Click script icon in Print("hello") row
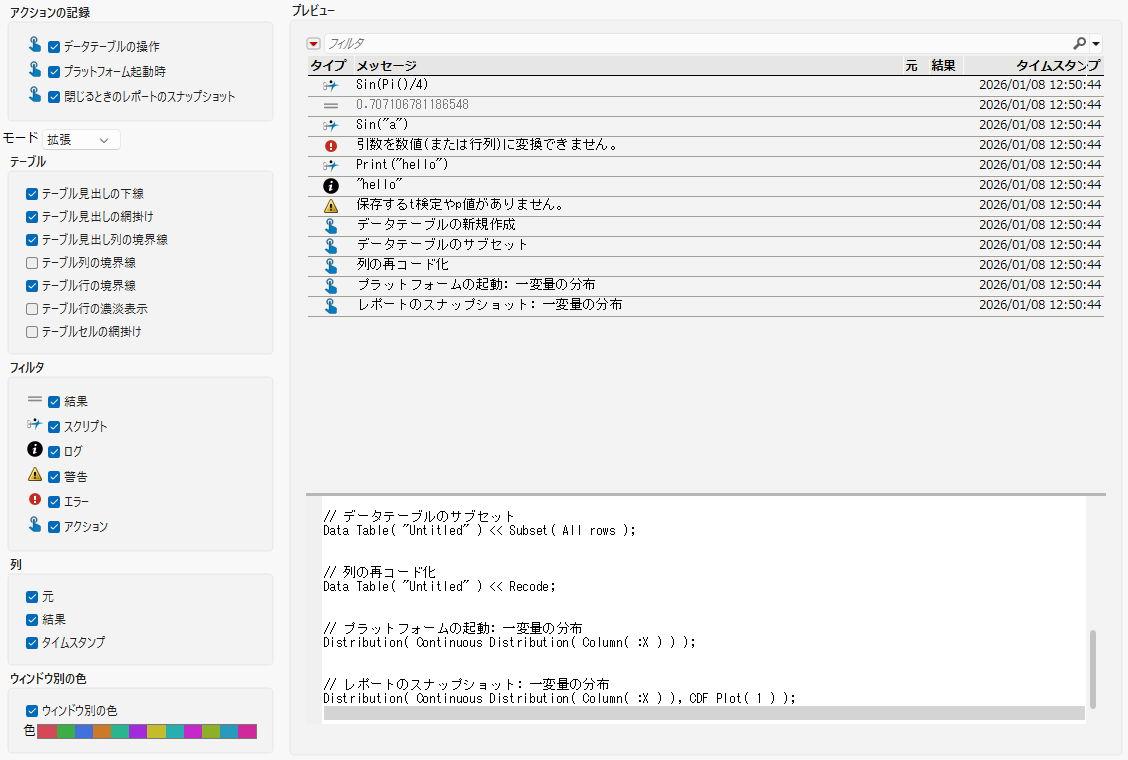This screenshot has height=760, width=1128. pyautogui.click(x=330, y=166)
